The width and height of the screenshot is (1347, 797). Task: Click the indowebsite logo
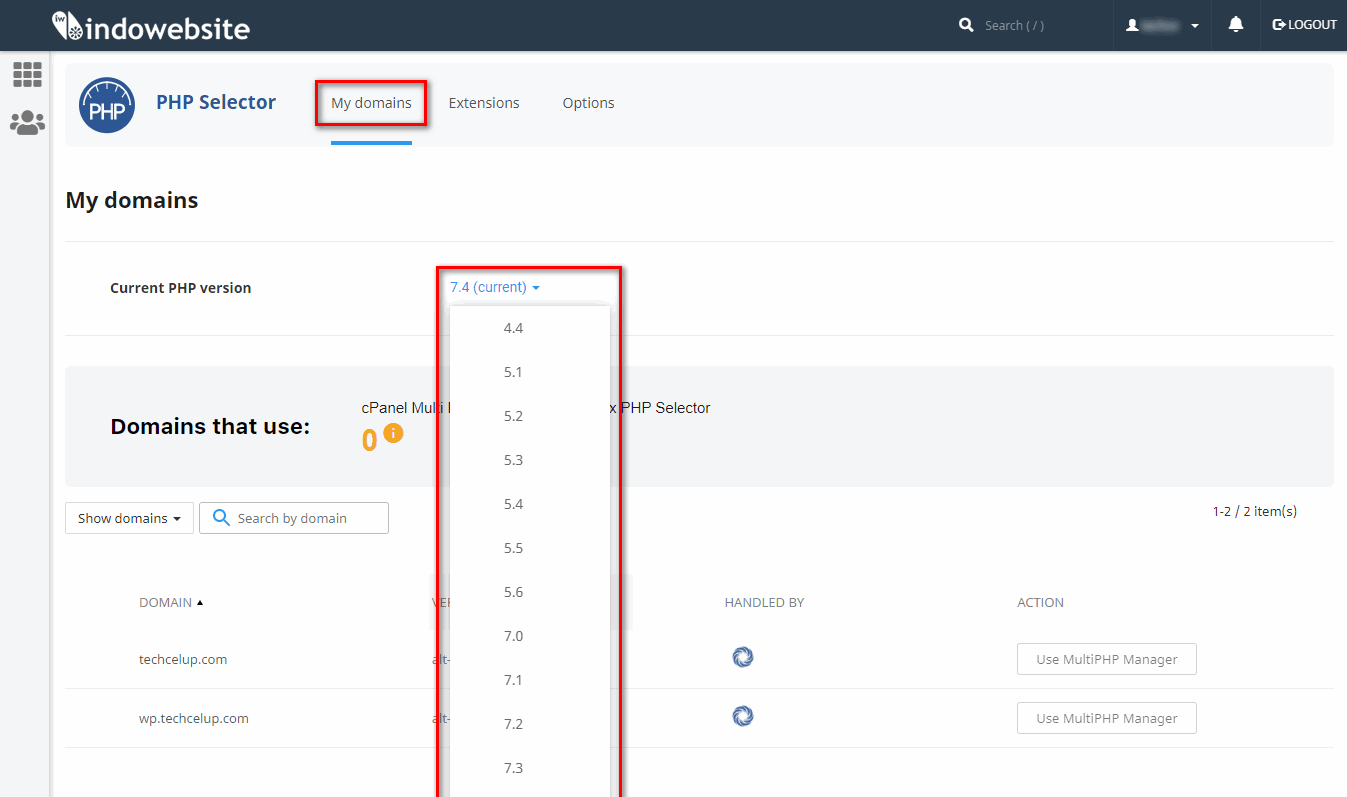coord(151,26)
